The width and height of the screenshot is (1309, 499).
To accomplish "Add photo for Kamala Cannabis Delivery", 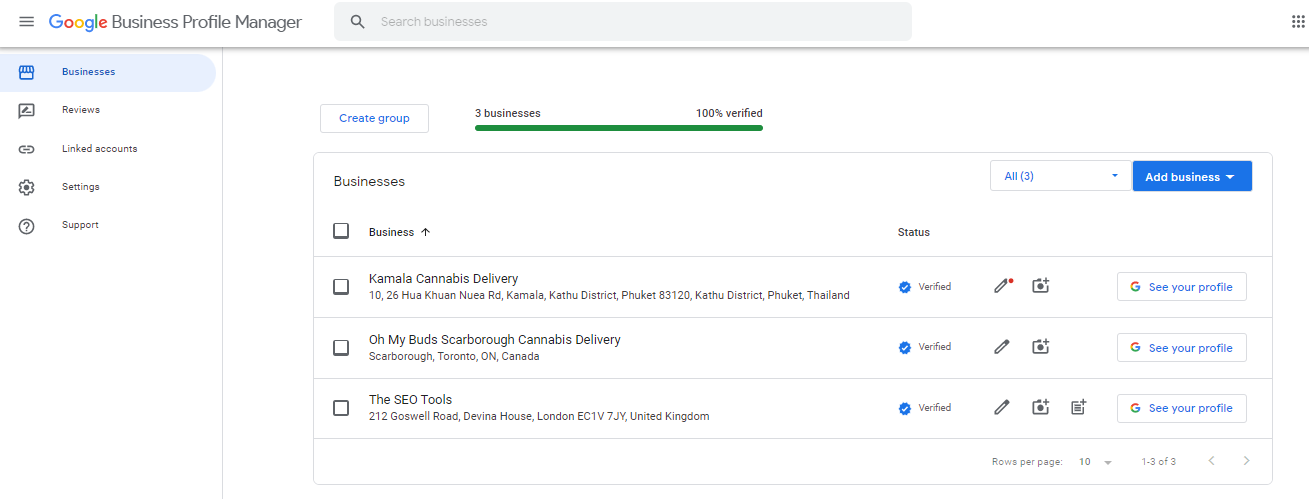I will click(x=1041, y=286).
